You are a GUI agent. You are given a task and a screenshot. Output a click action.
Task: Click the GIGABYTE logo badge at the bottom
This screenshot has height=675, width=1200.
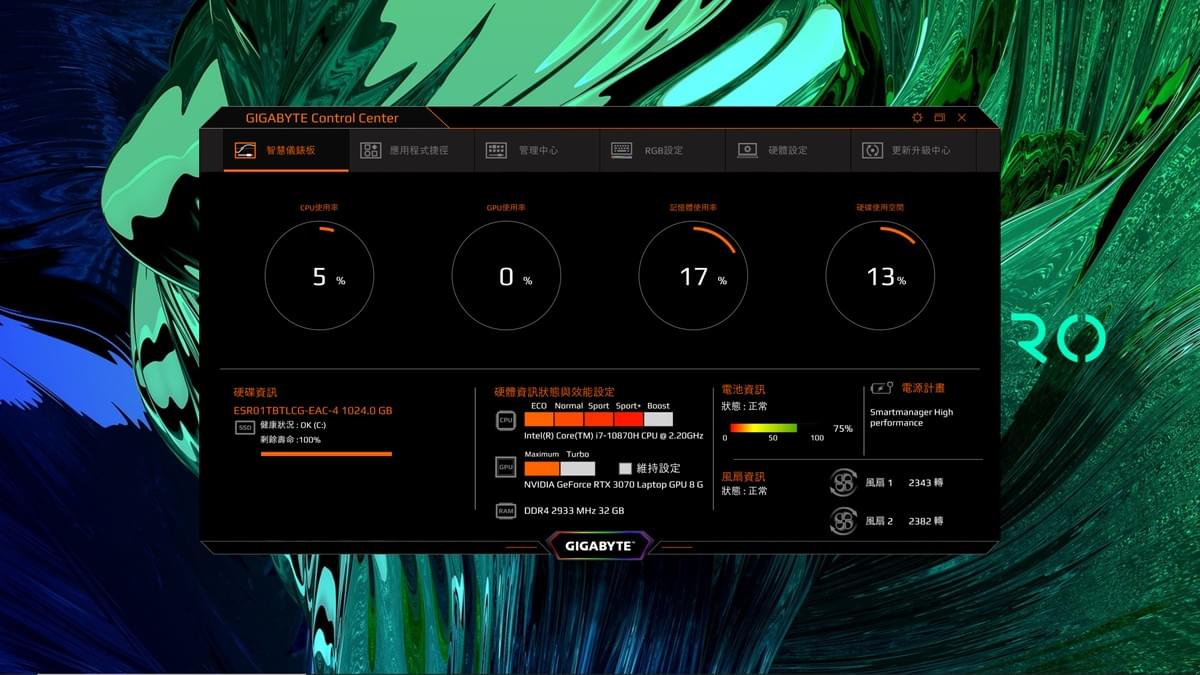599,546
